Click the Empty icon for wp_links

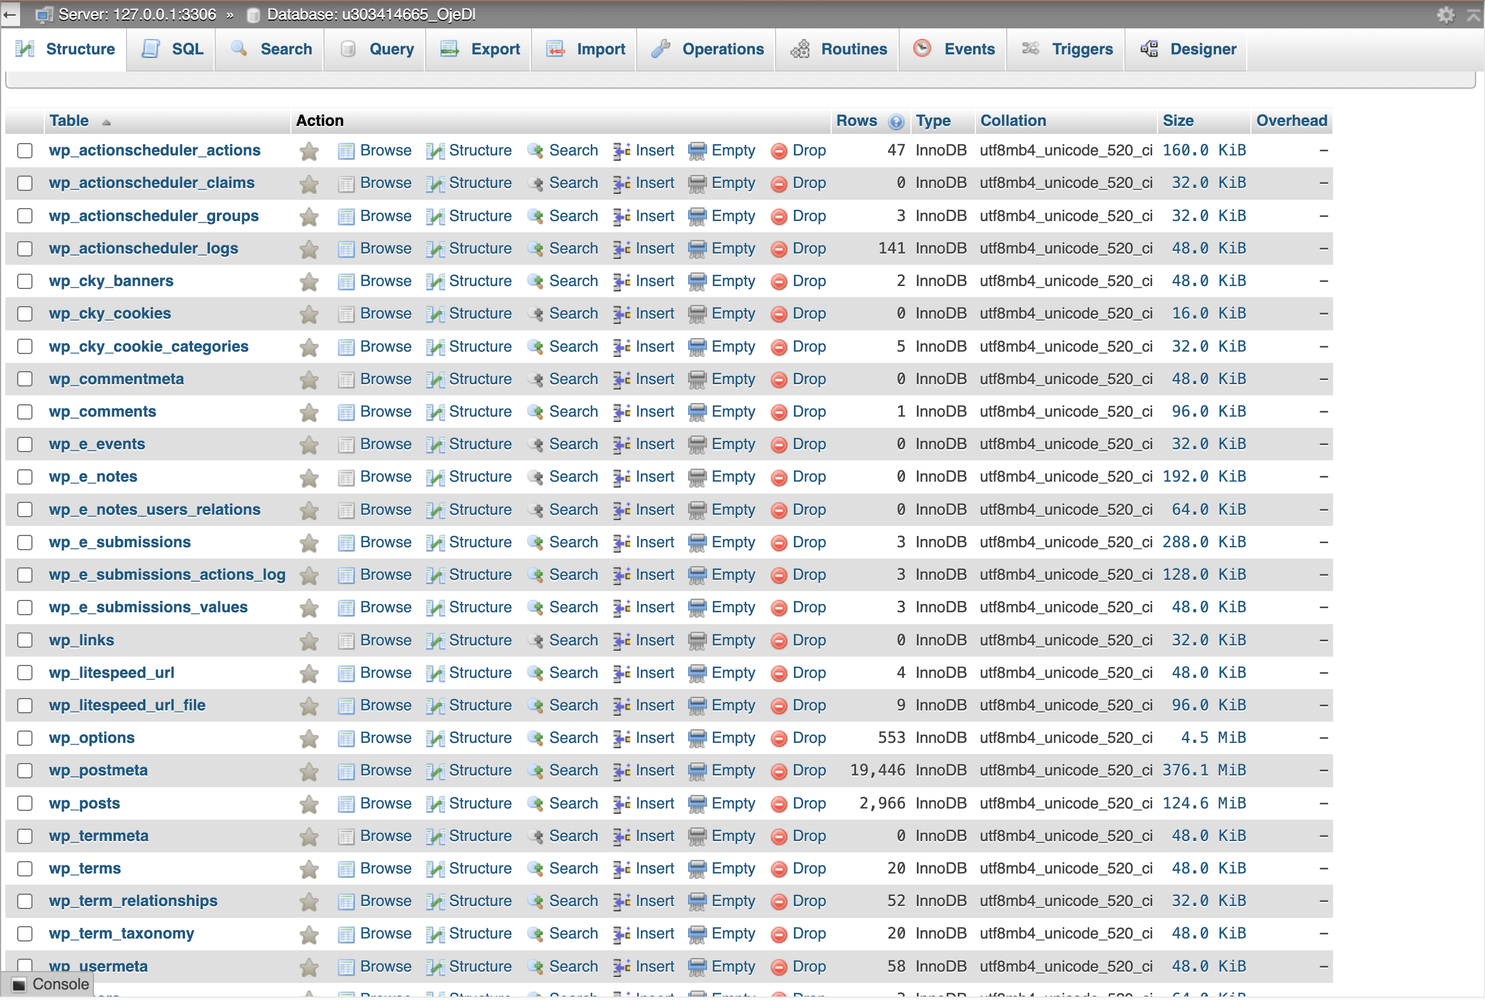pos(697,641)
